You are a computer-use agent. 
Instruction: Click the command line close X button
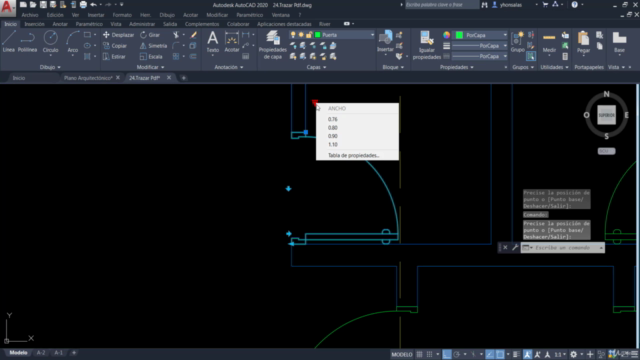click(505, 247)
